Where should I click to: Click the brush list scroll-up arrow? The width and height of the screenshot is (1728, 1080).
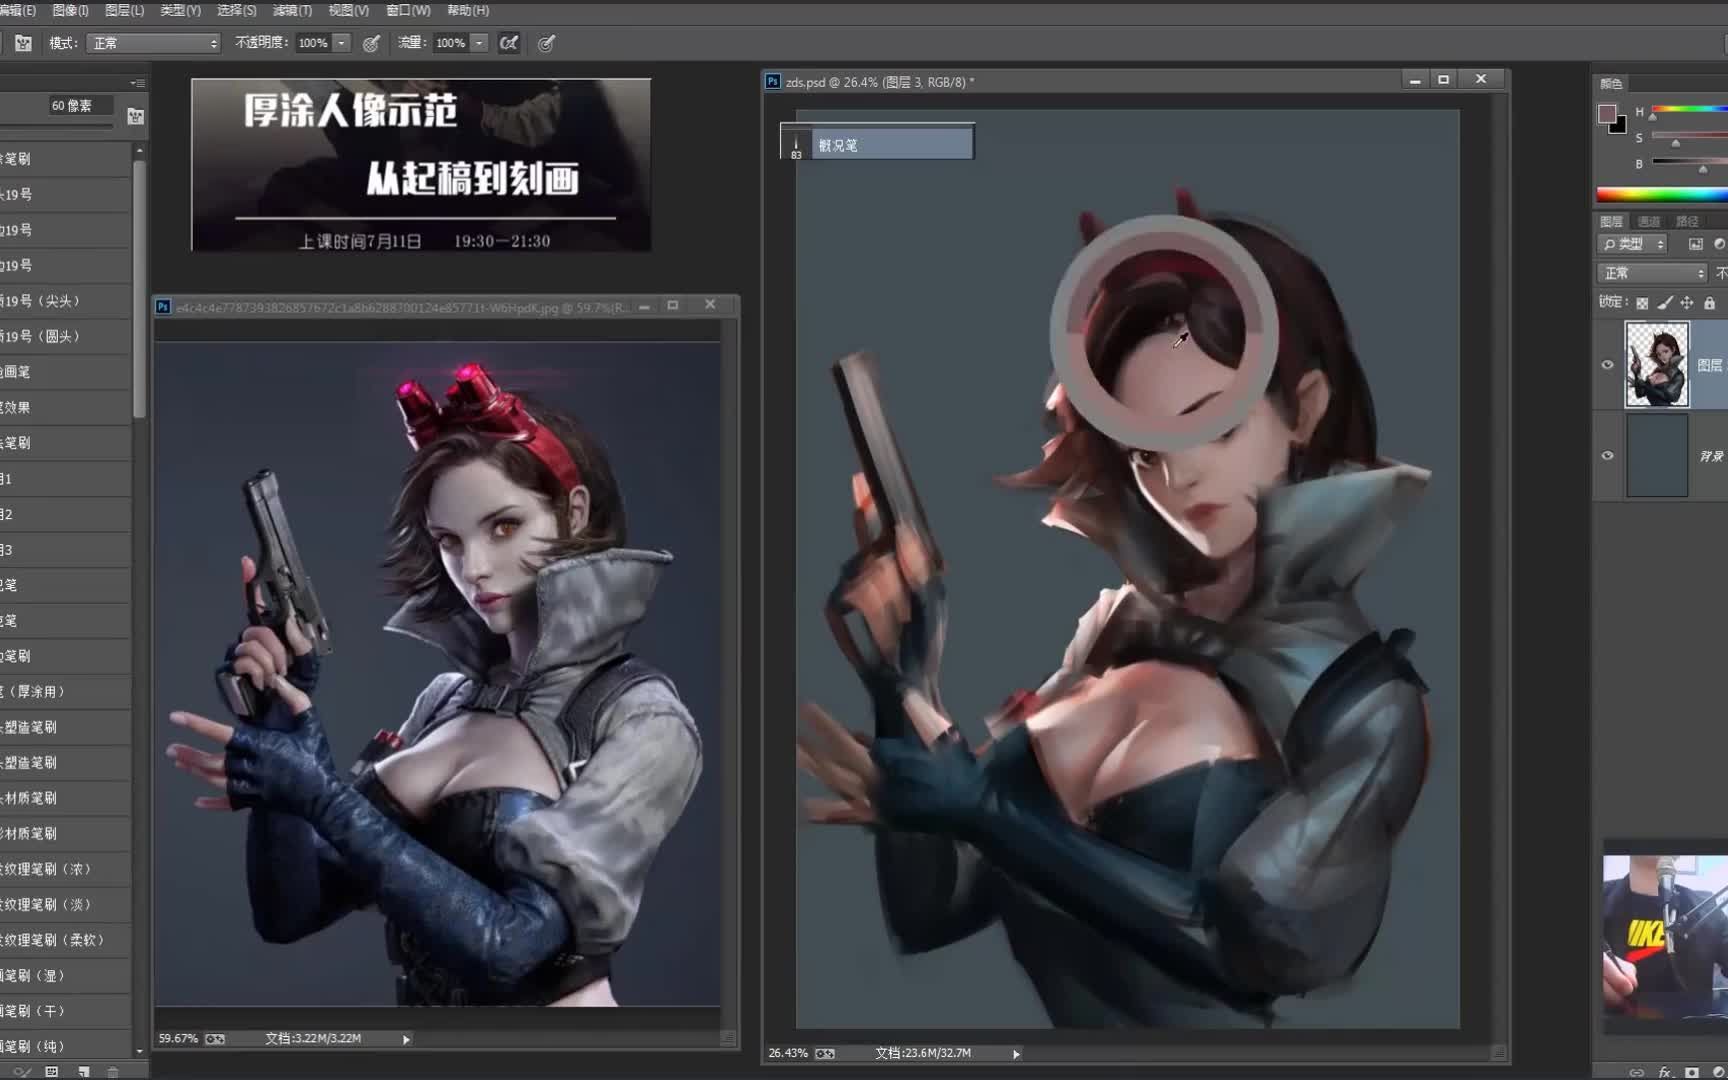click(139, 150)
